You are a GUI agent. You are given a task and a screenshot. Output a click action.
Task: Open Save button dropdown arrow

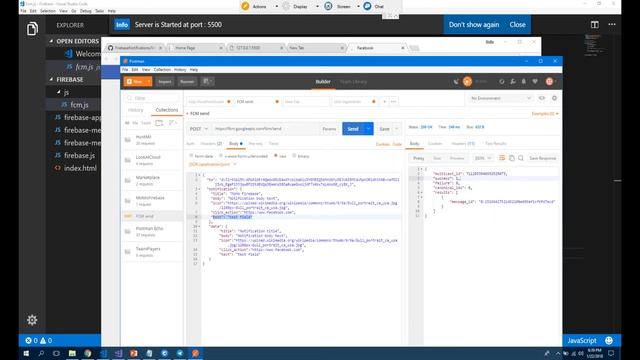click(397, 129)
